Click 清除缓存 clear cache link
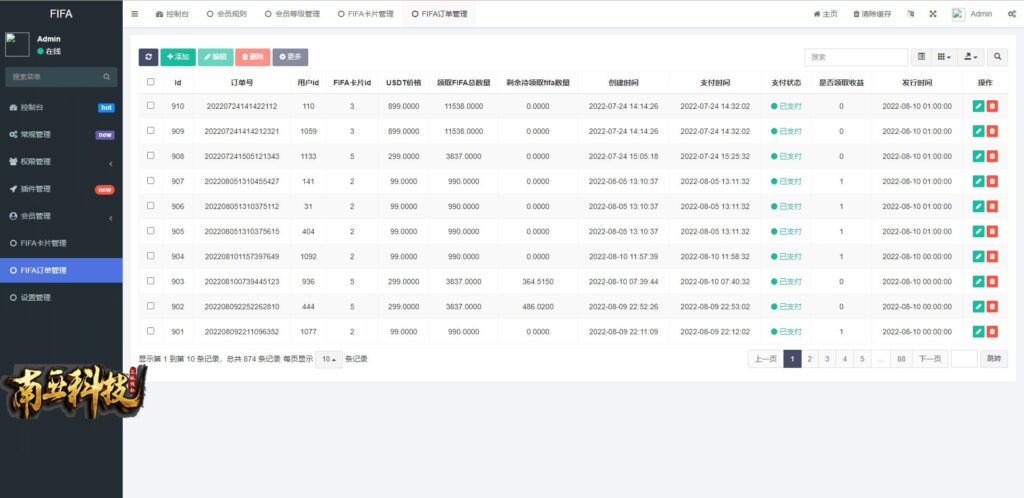 [874, 14]
